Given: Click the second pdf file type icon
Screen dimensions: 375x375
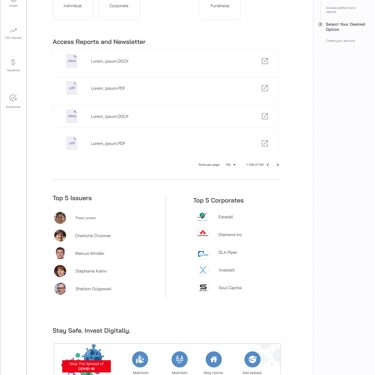Looking at the screenshot, I should click(x=72, y=143).
